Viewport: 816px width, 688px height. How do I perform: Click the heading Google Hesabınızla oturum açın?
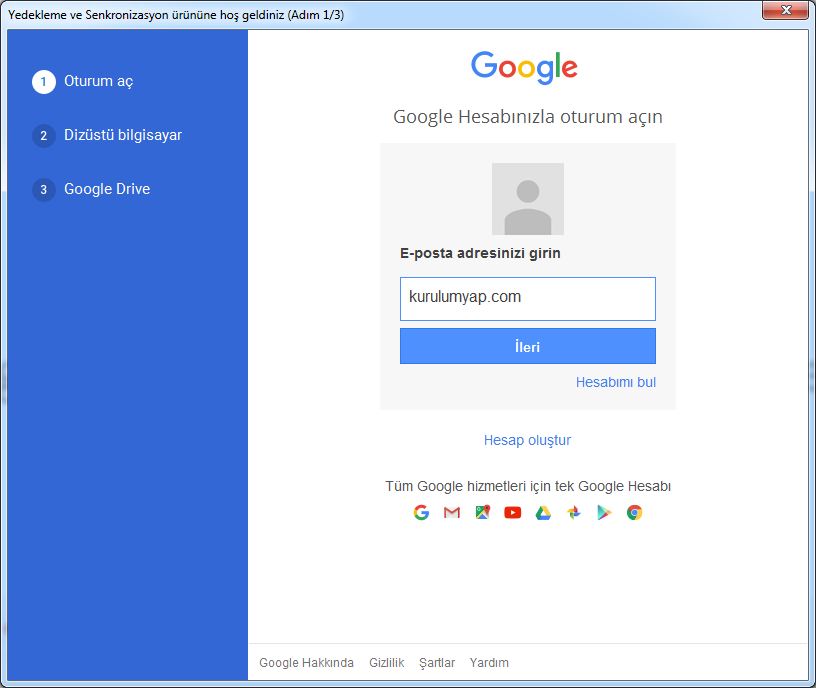coord(528,117)
